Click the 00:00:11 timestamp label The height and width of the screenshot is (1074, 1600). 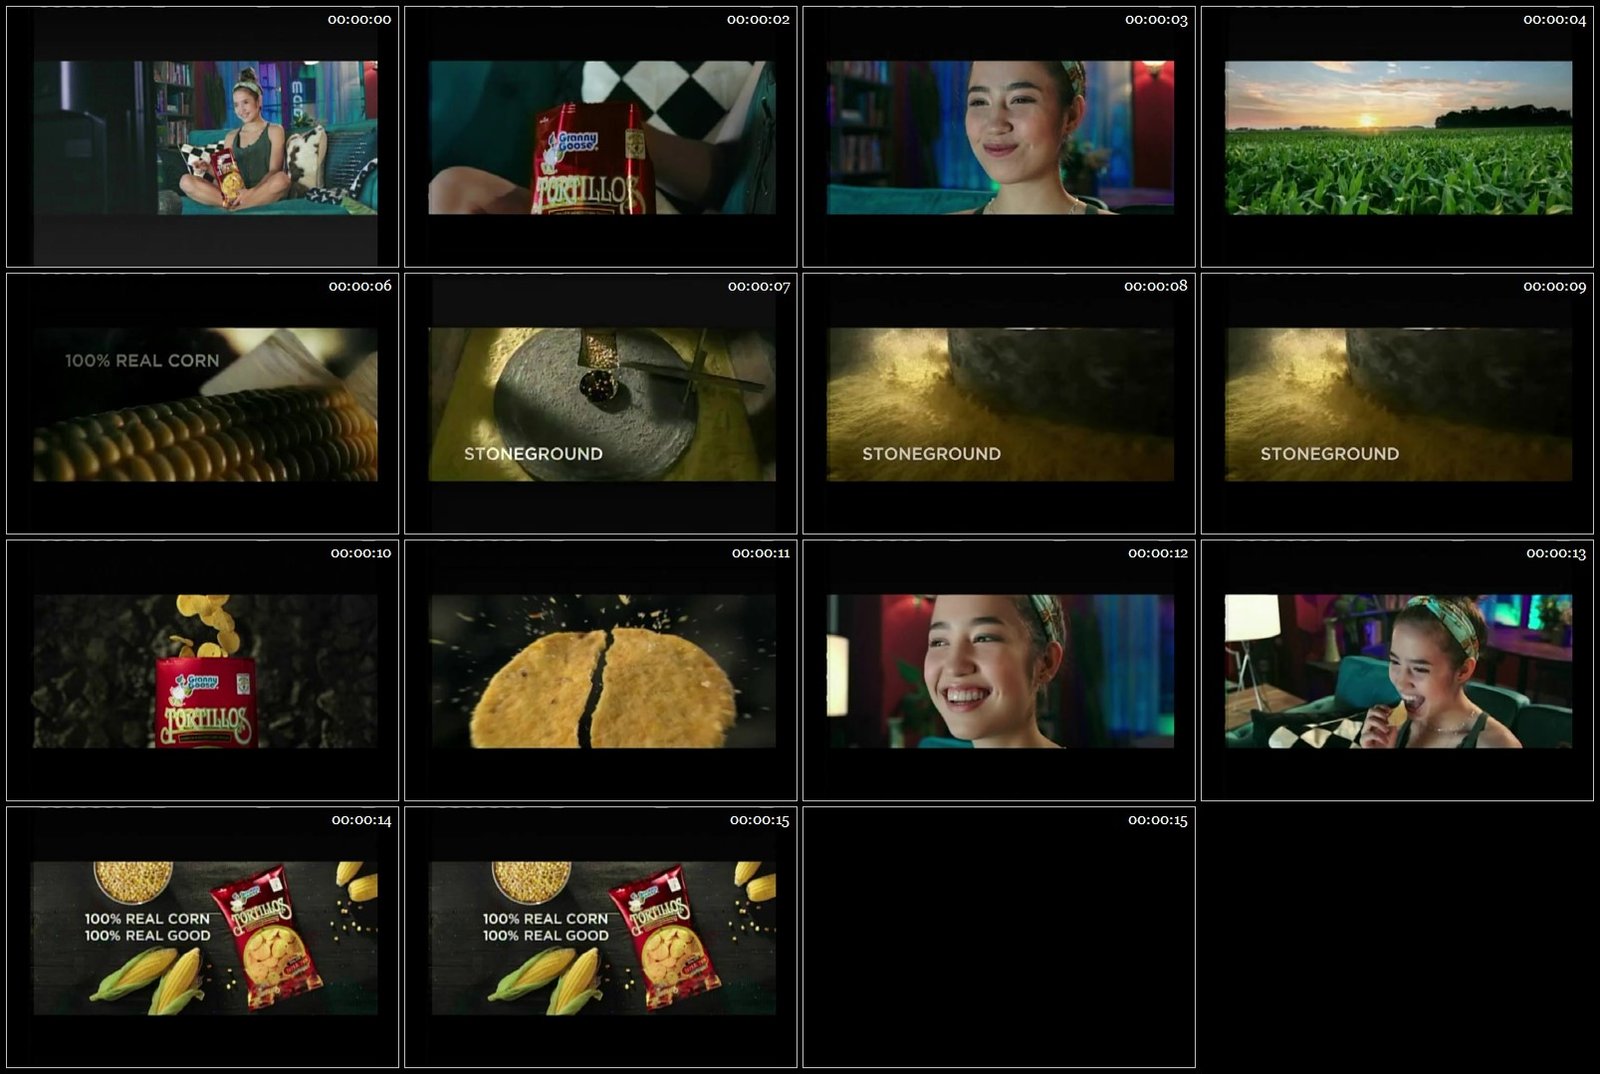click(x=760, y=553)
